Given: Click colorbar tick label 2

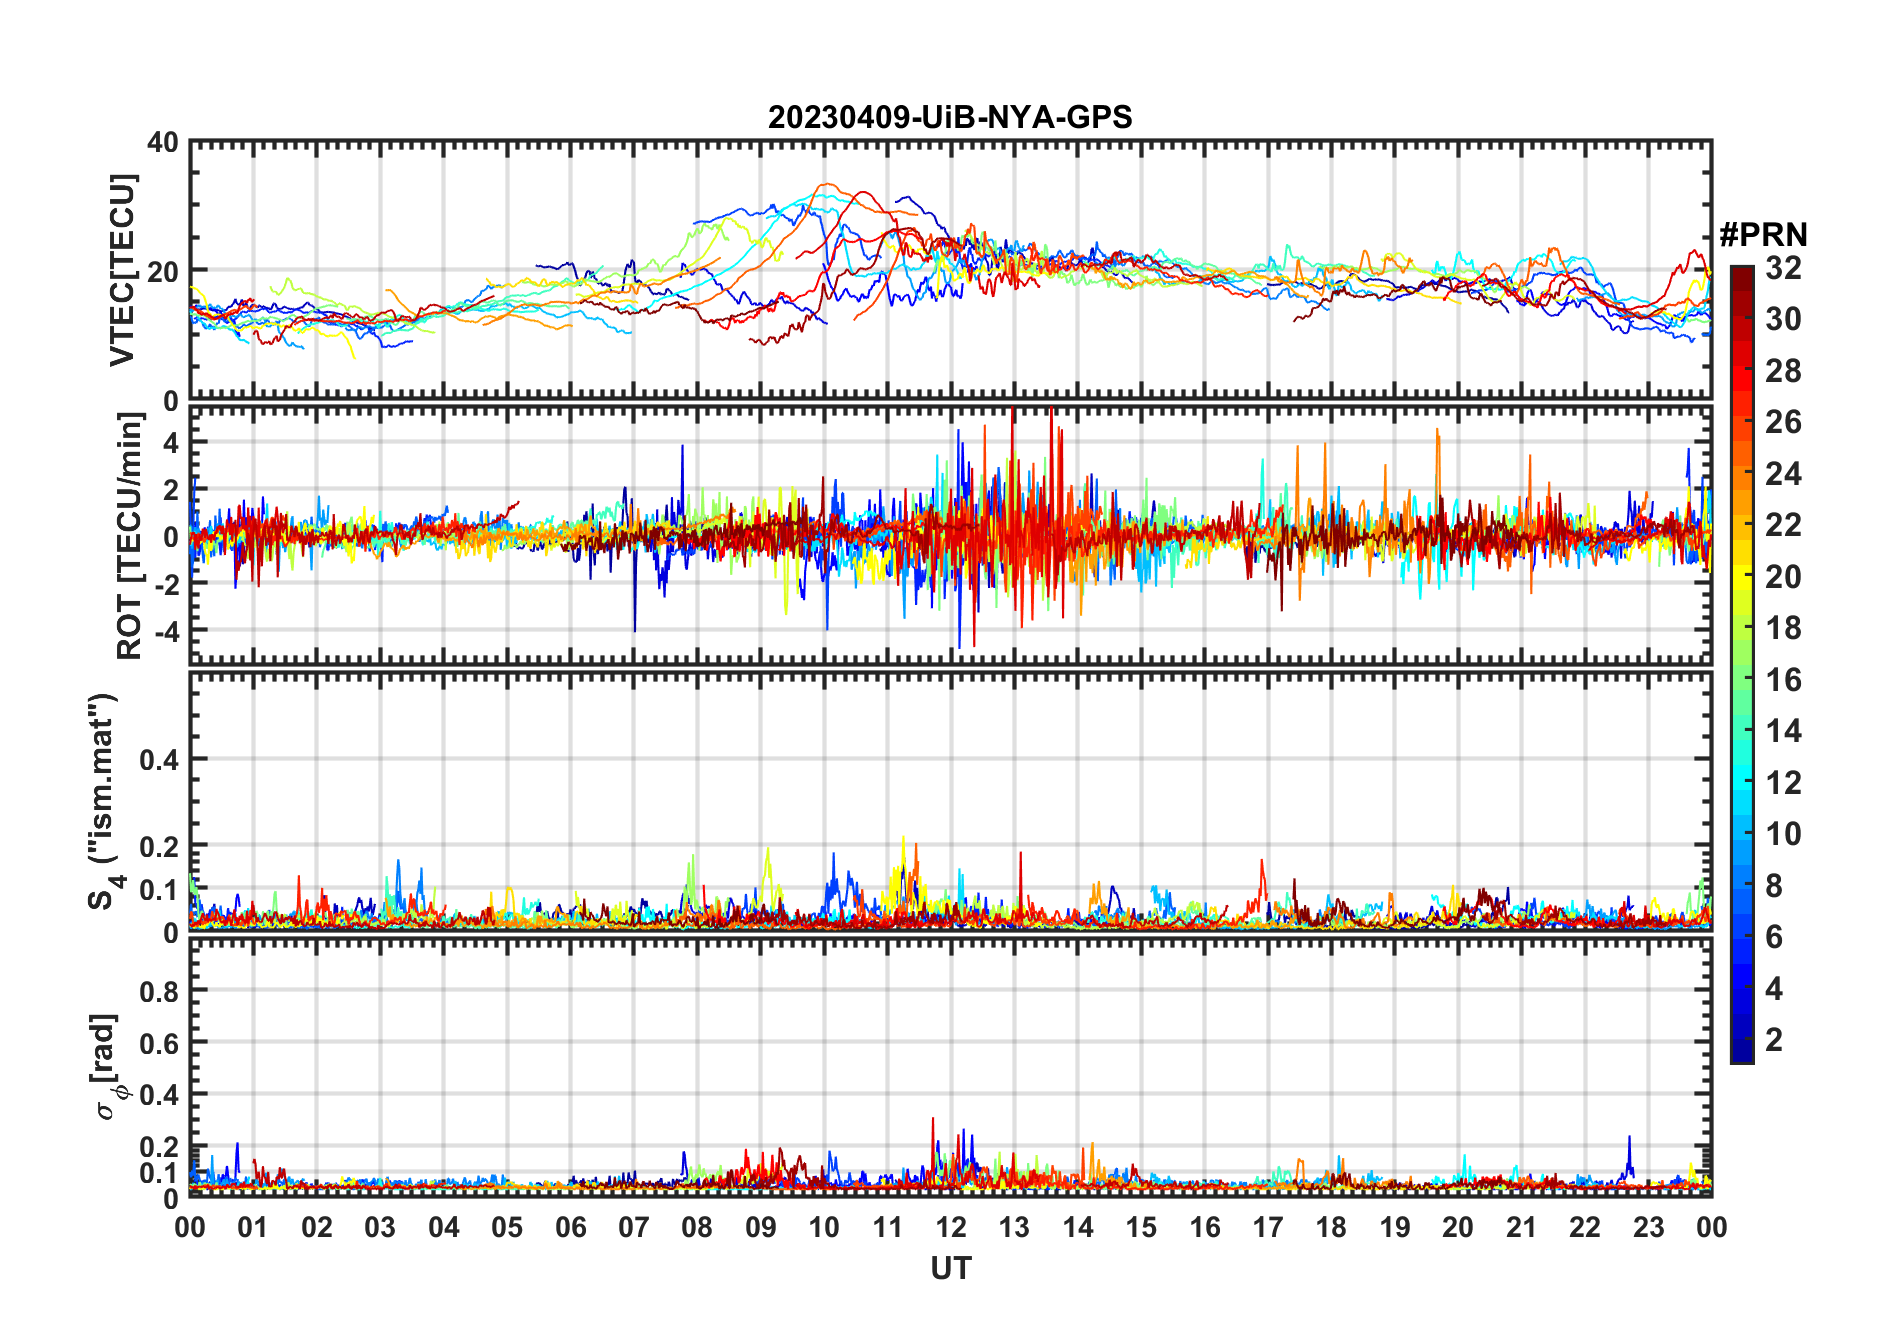Looking at the screenshot, I should pyautogui.click(x=1774, y=1040).
